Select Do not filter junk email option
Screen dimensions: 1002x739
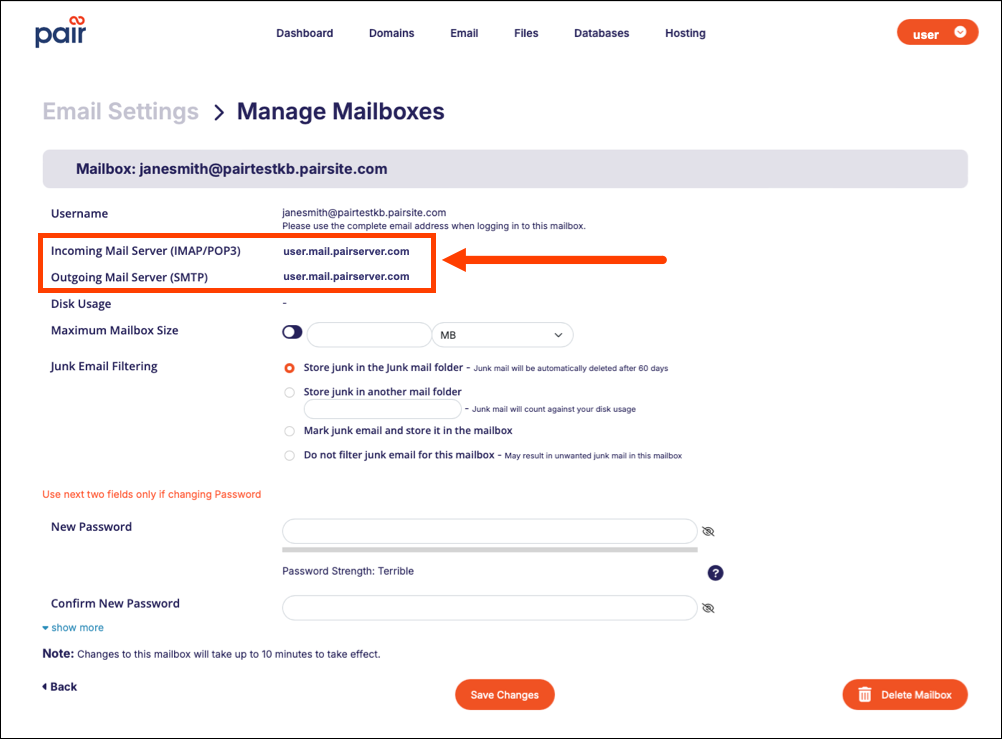[290, 455]
